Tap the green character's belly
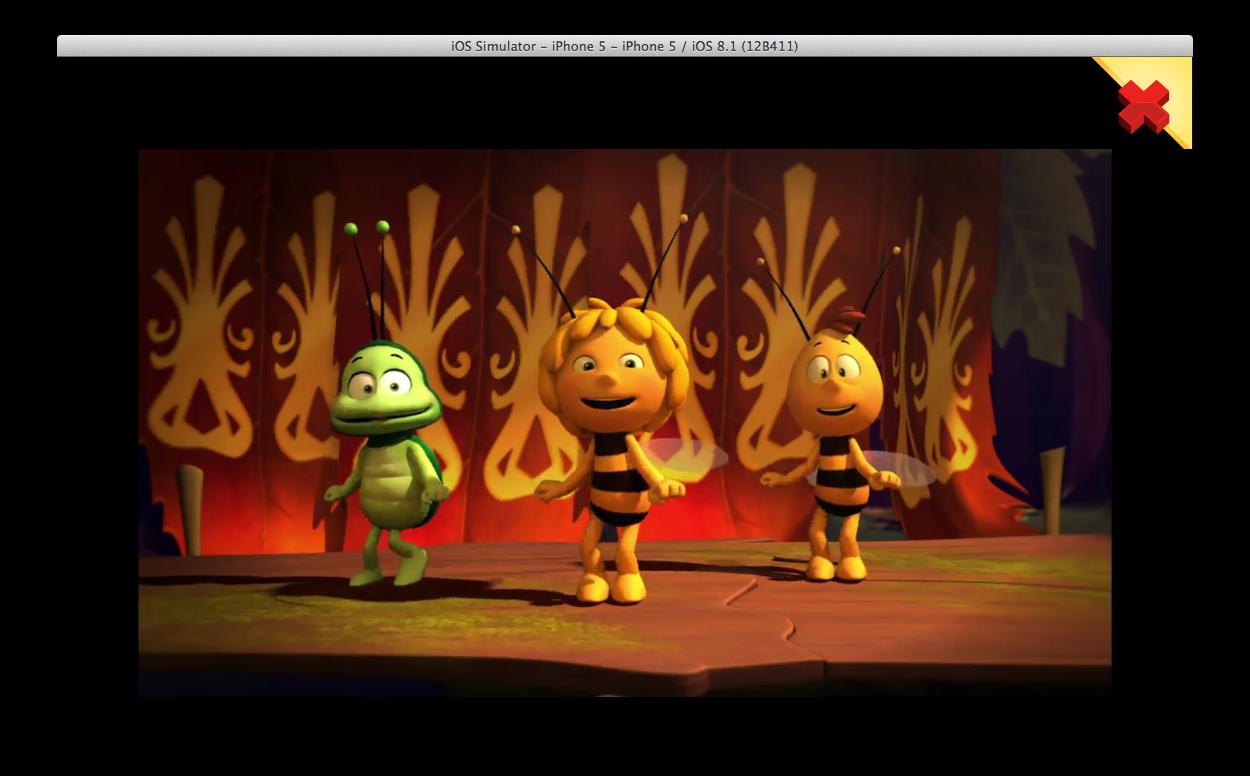The image size is (1250, 776). pyautogui.click(x=386, y=488)
